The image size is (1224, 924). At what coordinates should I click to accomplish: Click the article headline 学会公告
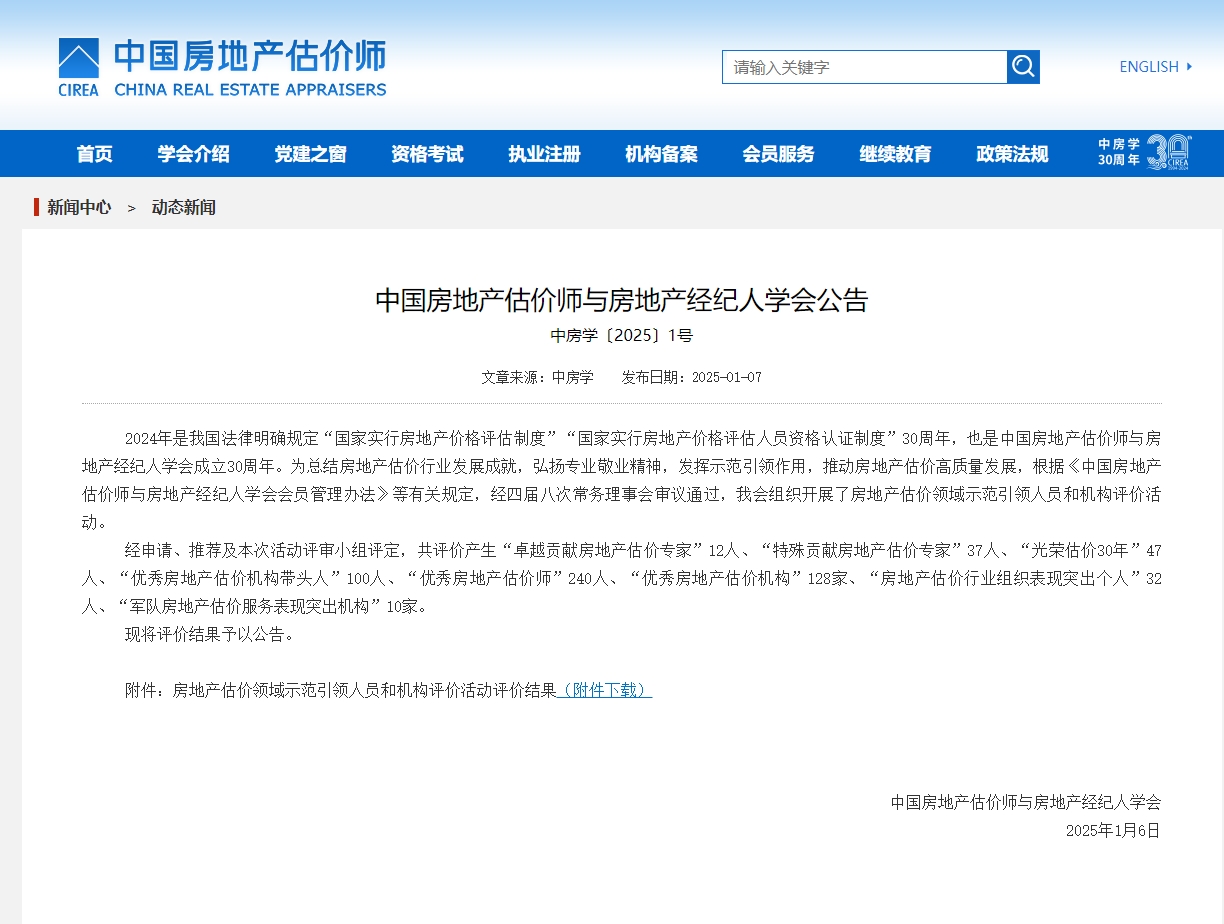click(x=621, y=300)
